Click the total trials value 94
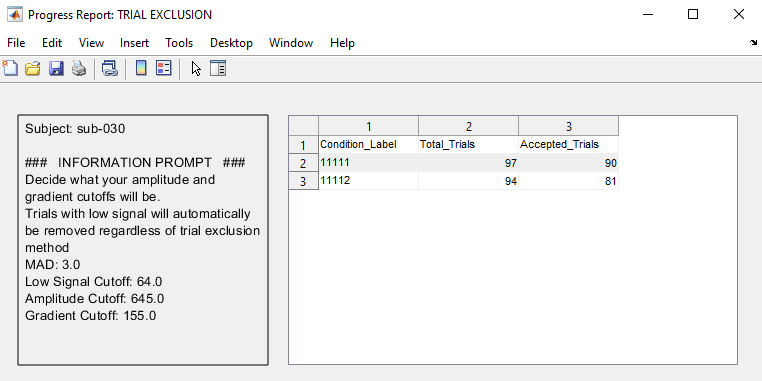This screenshot has width=762, height=381. point(468,181)
